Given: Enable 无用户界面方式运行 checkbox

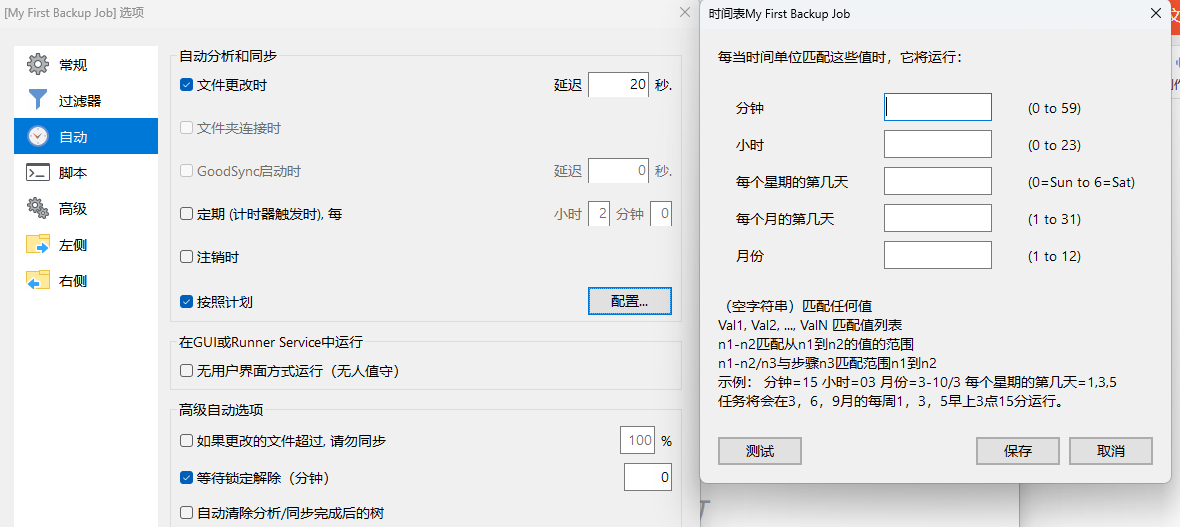Looking at the screenshot, I should click(187, 370).
